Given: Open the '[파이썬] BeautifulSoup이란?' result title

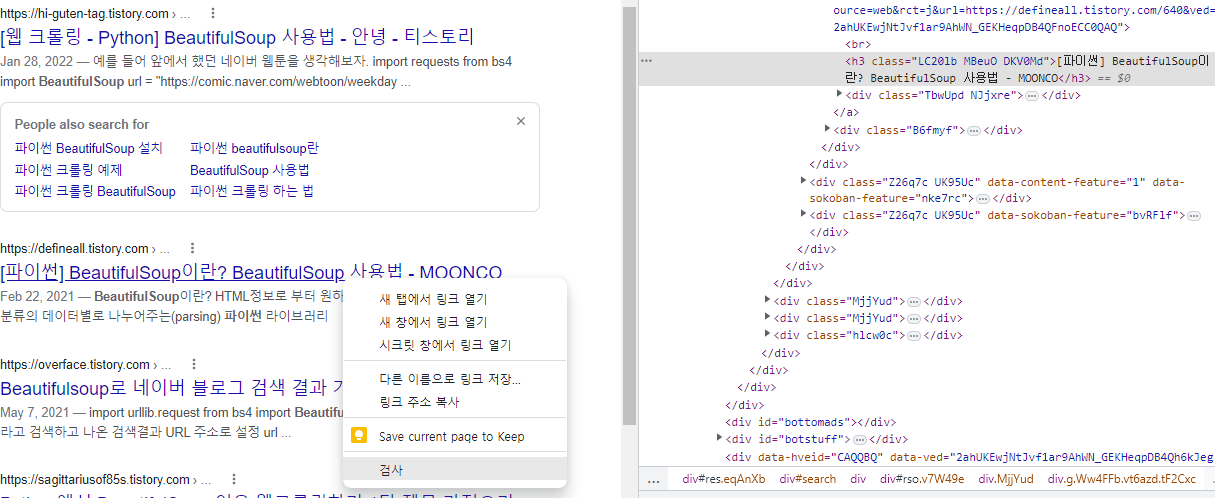Looking at the screenshot, I should pos(251,272).
